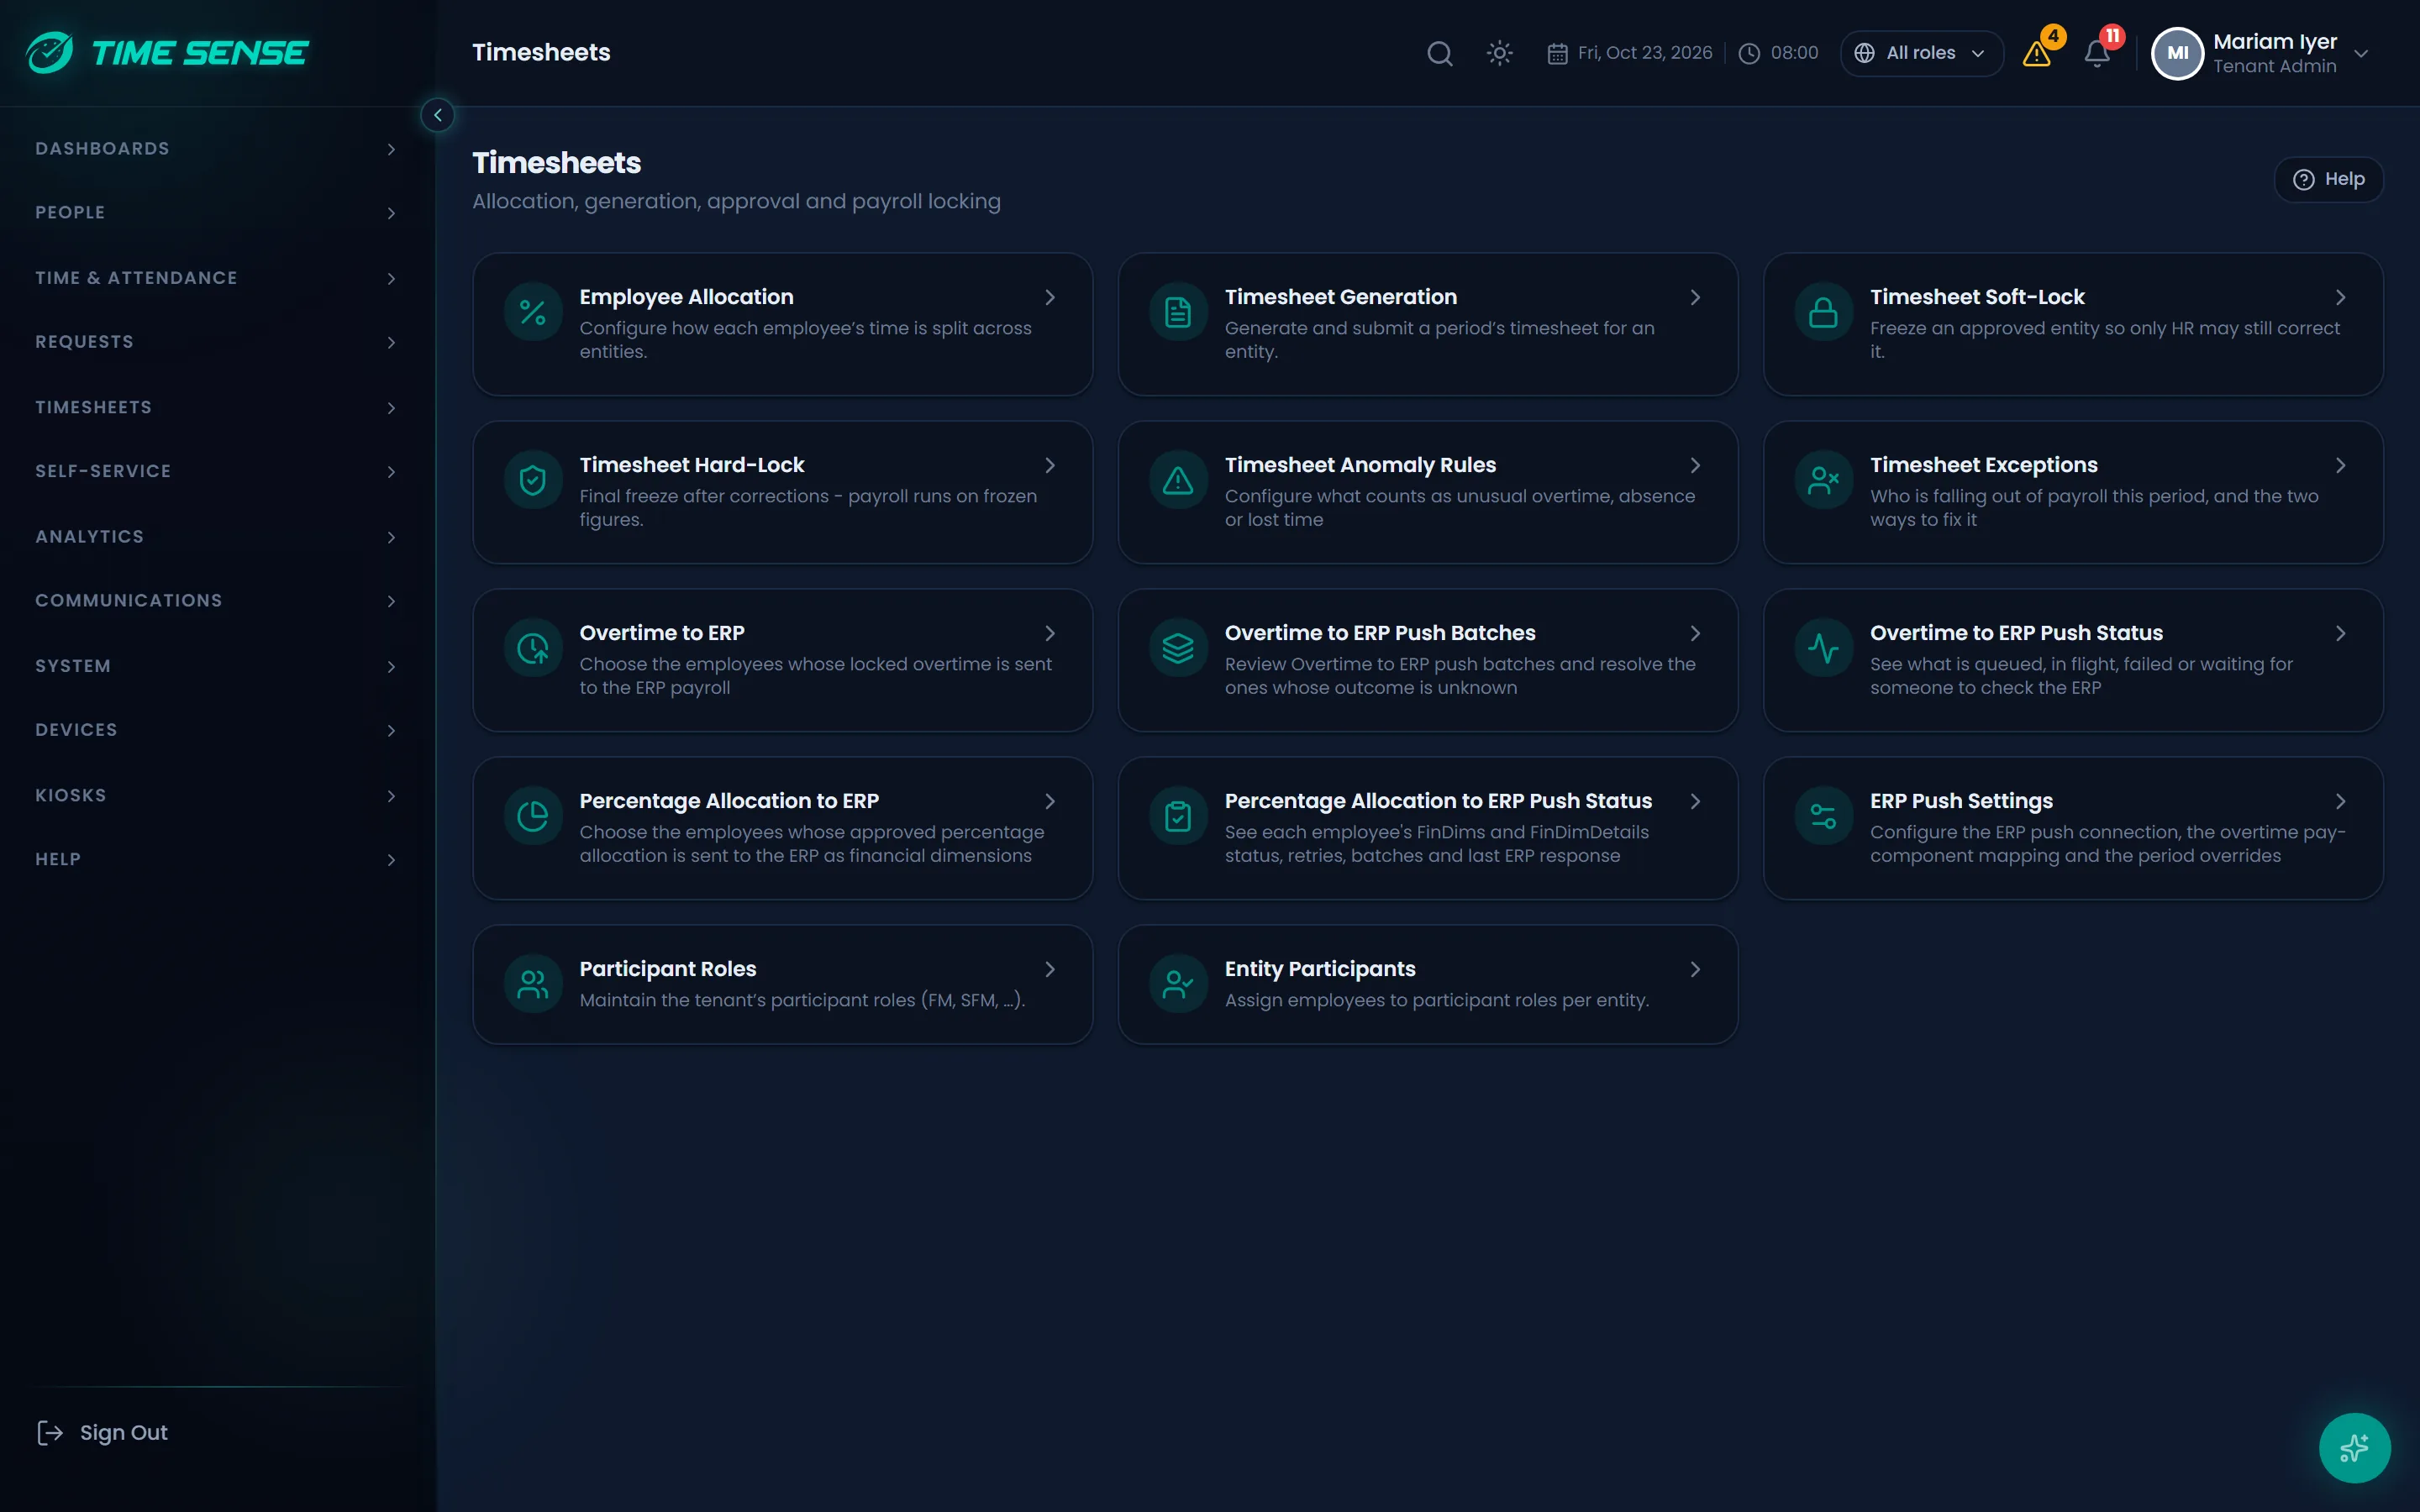2420x1512 pixels.
Task: Expand the System sidebar section
Action: tap(217, 667)
